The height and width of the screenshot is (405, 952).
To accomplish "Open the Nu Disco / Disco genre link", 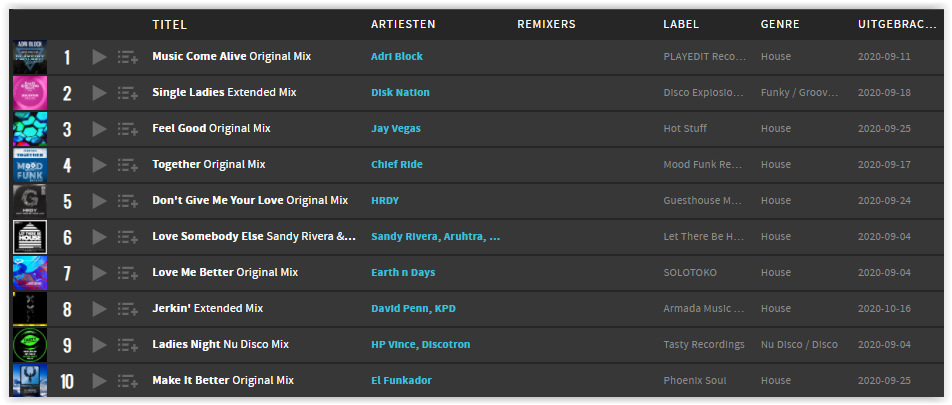I will (x=799, y=344).
